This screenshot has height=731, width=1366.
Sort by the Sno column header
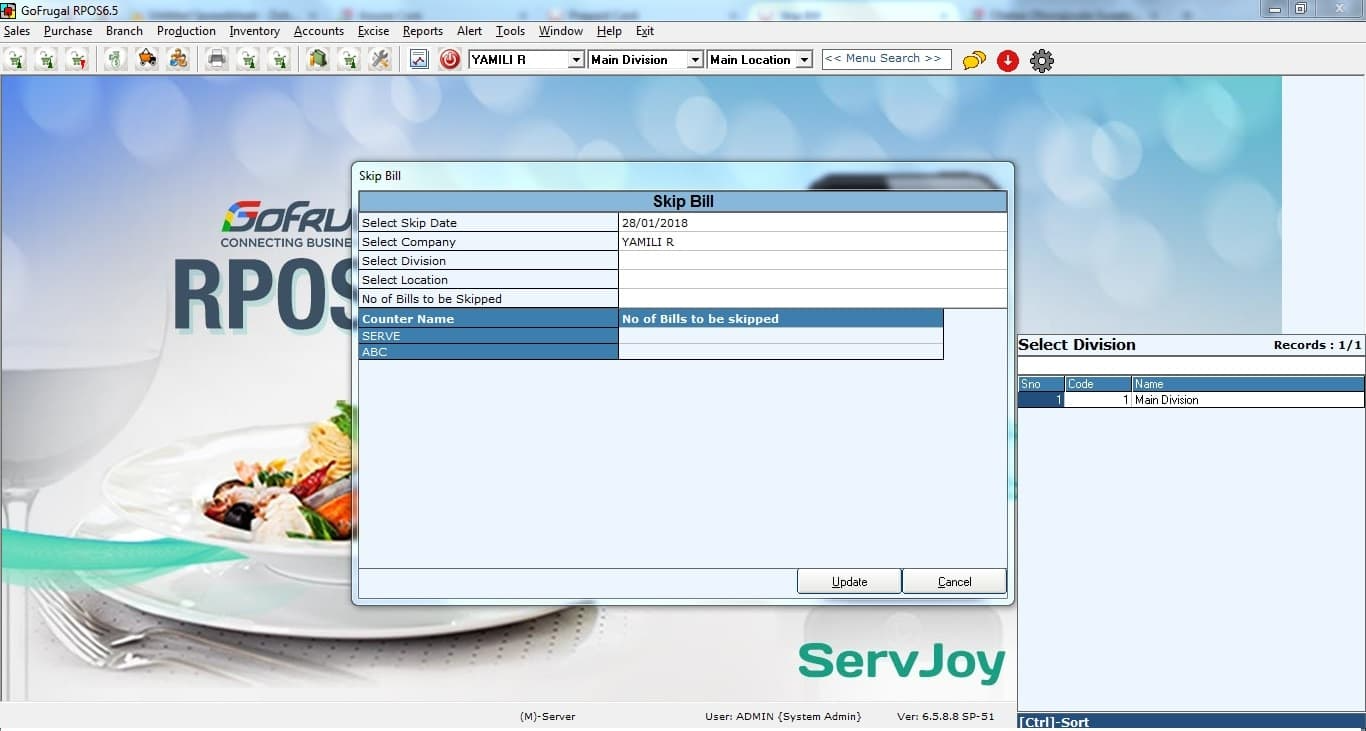1041,384
